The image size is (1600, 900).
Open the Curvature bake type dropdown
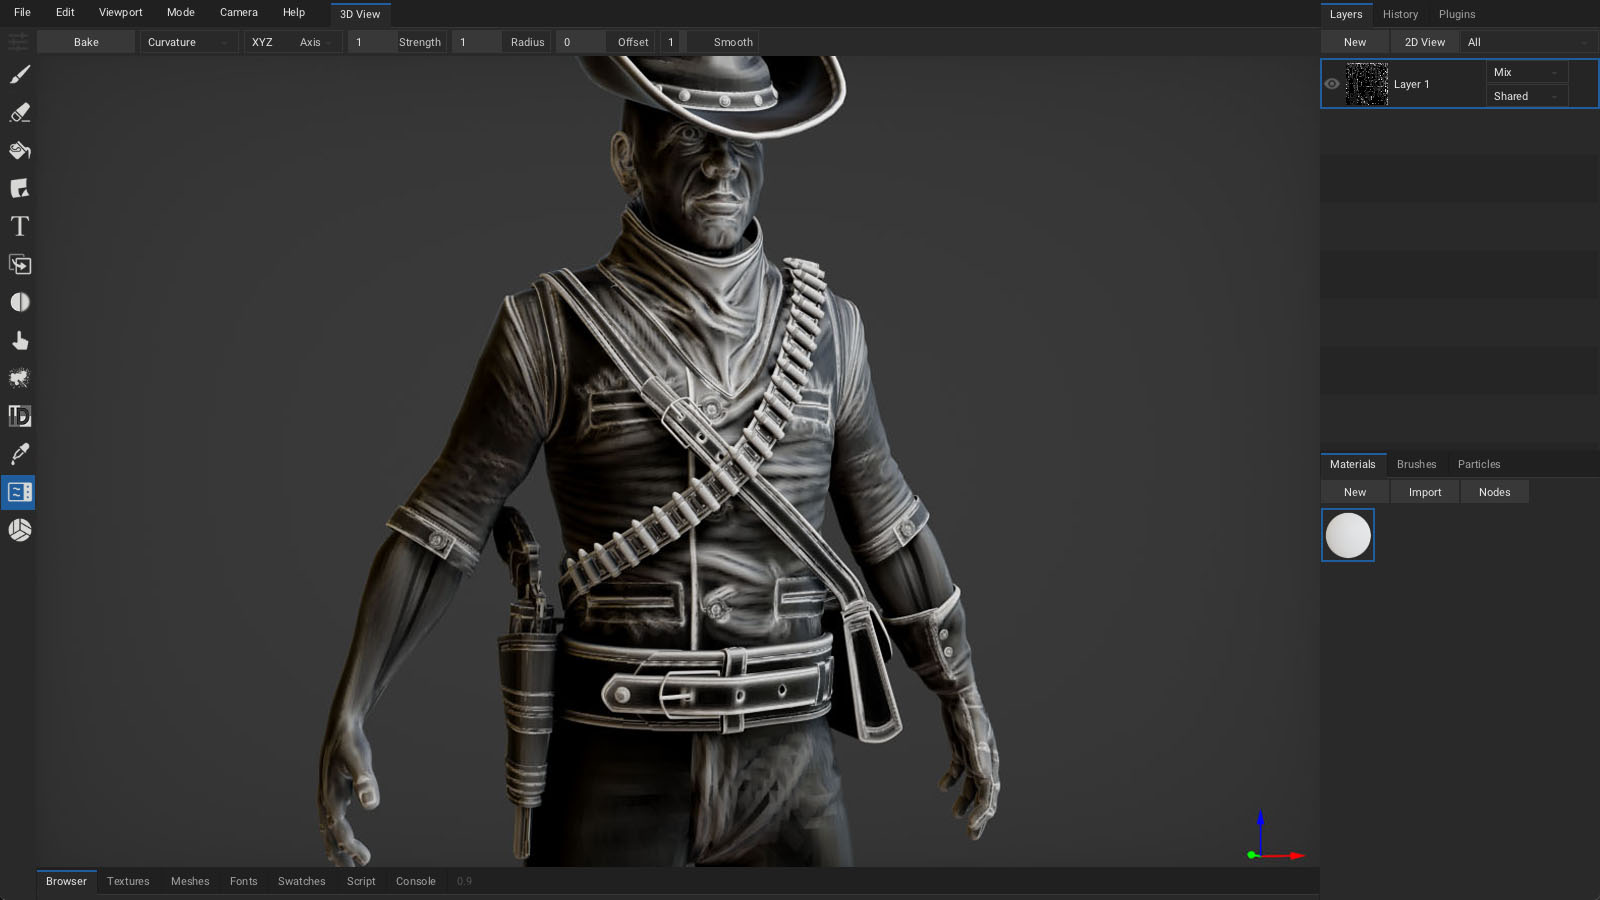187,42
